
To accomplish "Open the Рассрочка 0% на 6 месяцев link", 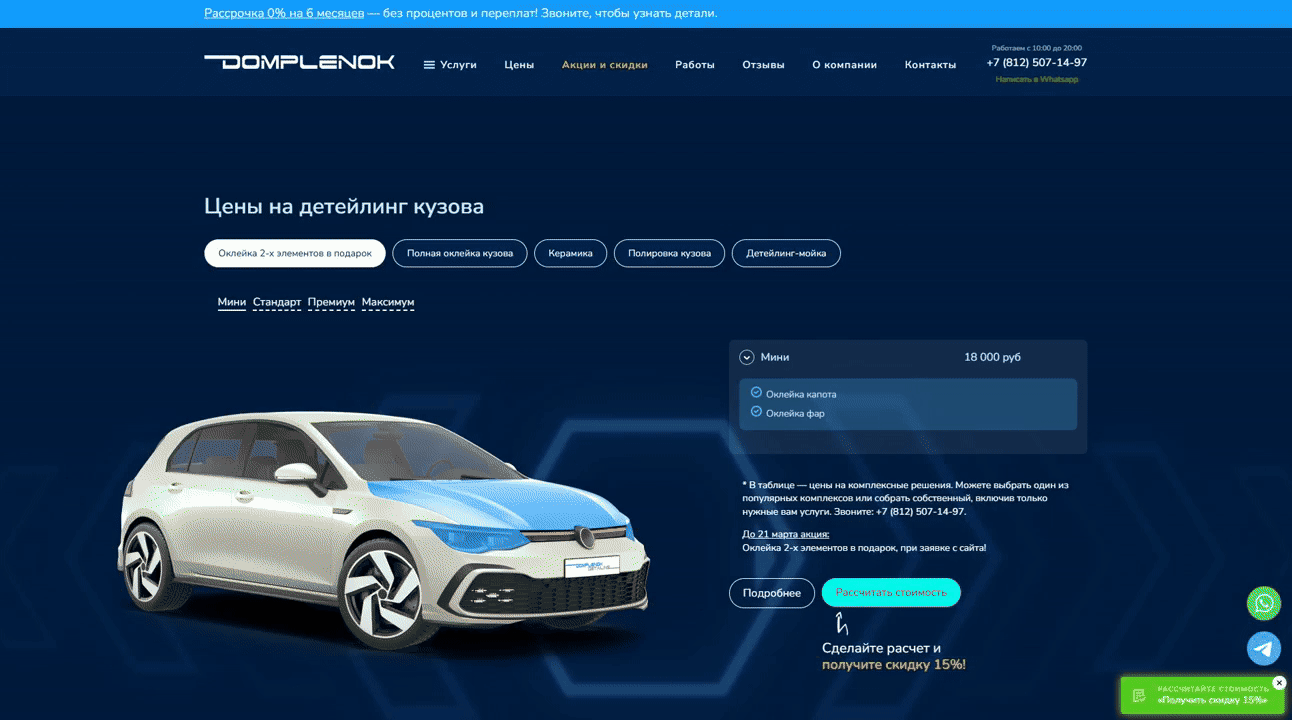I will pos(284,13).
